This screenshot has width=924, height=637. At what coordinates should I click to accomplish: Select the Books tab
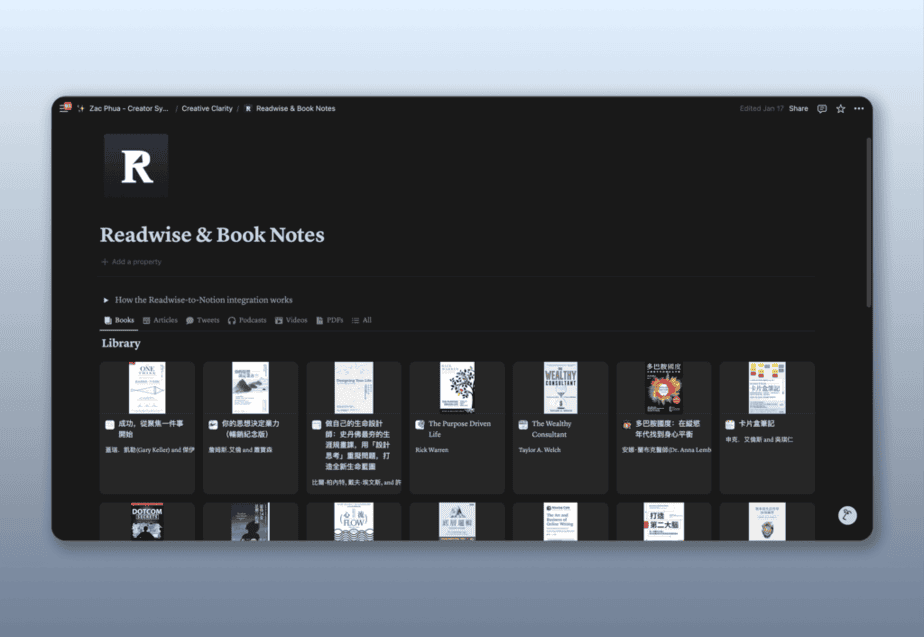(119, 320)
